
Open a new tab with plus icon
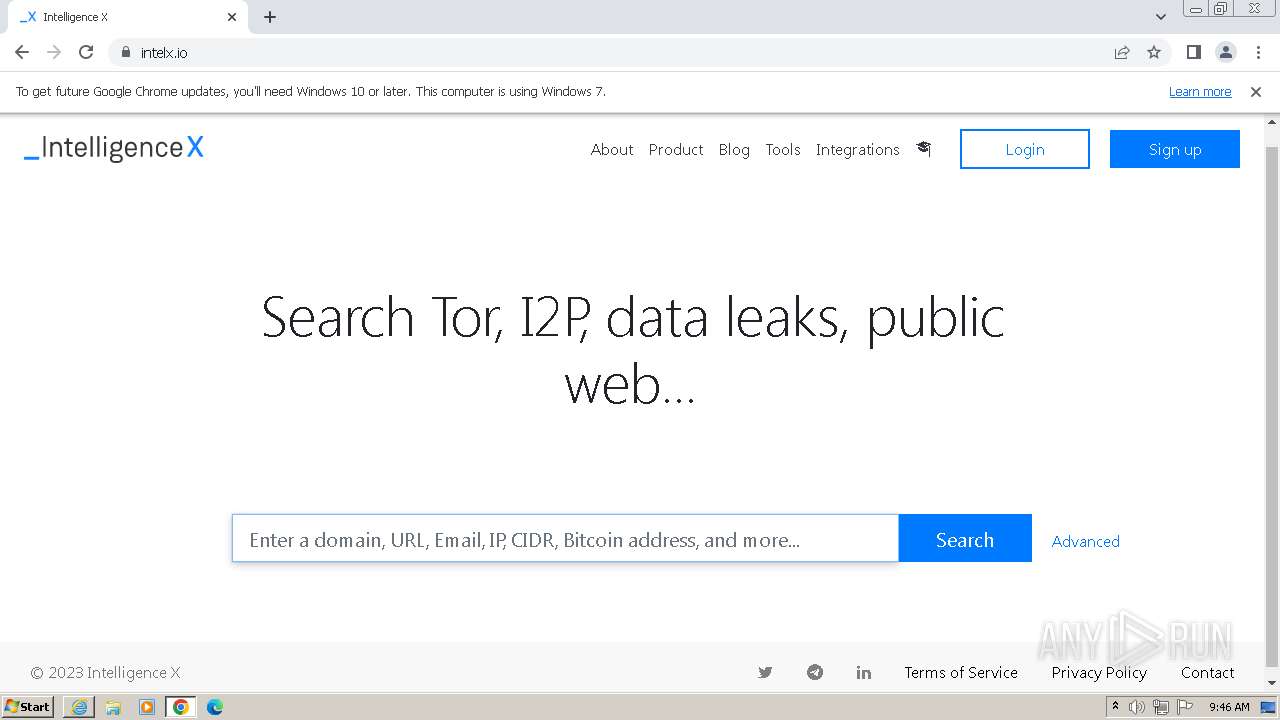(270, 17)
